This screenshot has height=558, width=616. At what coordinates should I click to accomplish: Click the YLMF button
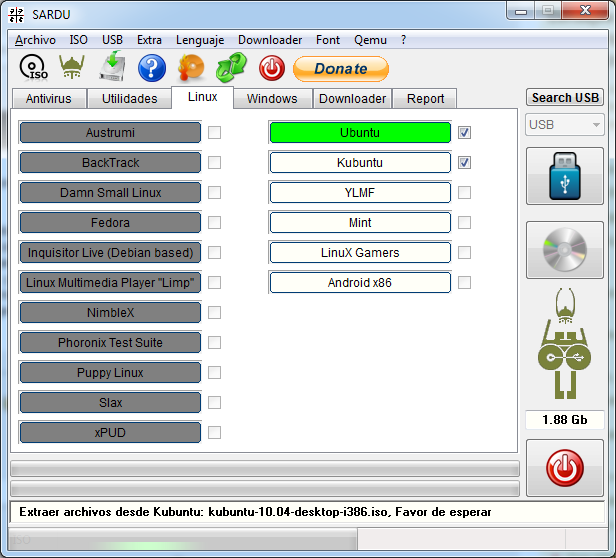(360, 193)
